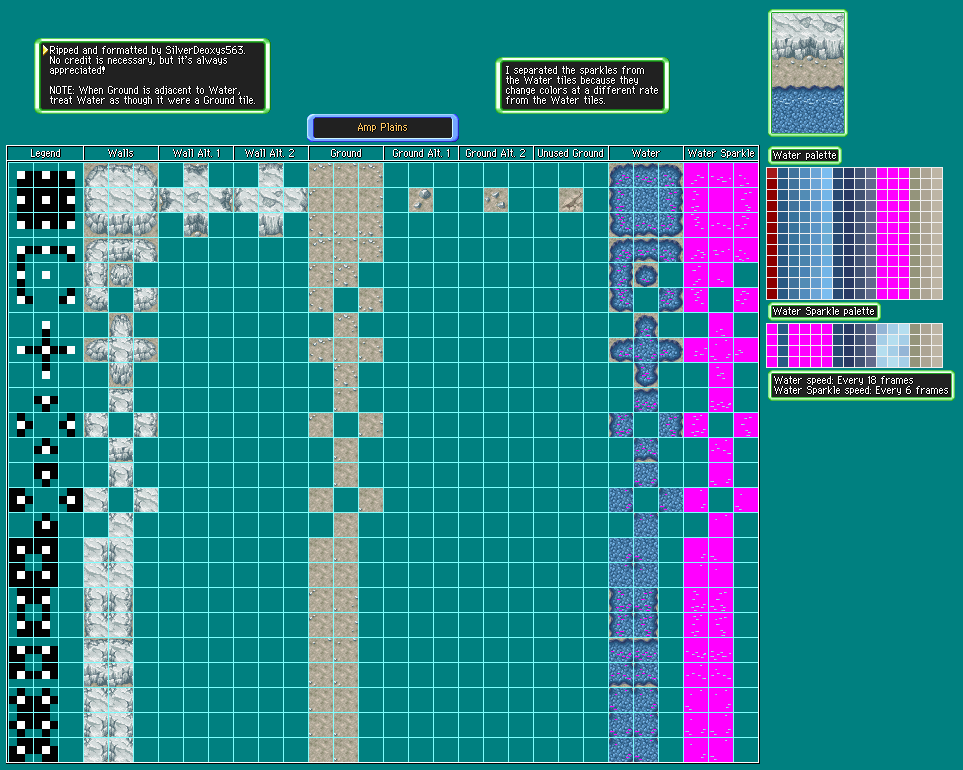
Task: Select the Walls column header
Action: tap(120, 153)
